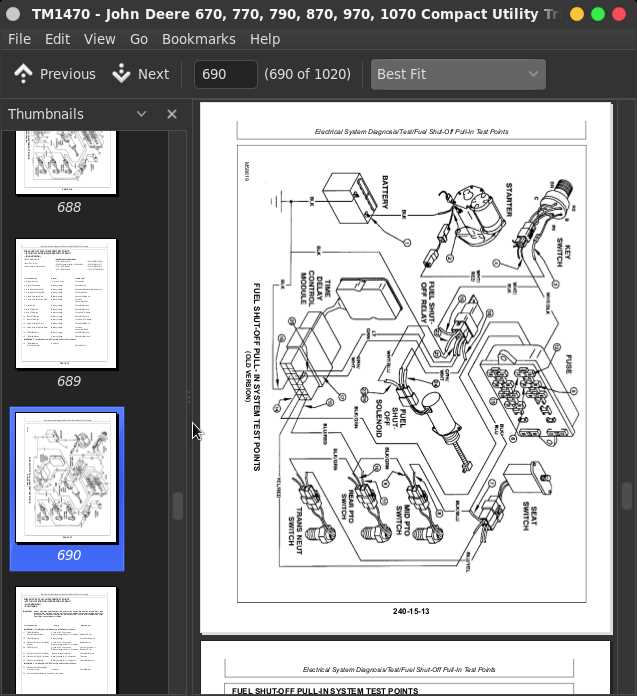Open the View menu
Viewport: 637px width, 696px height.
[x=100, y=39]
